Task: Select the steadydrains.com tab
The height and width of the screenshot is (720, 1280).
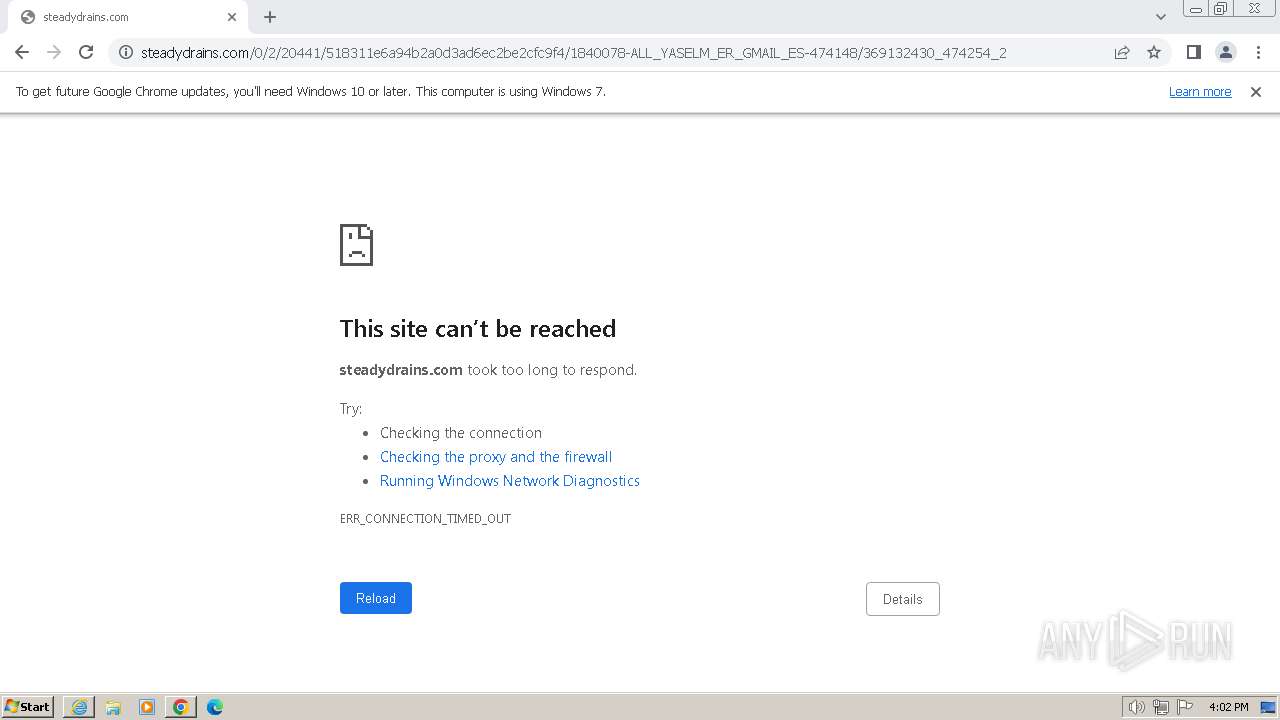Action: tap(128, 17)
